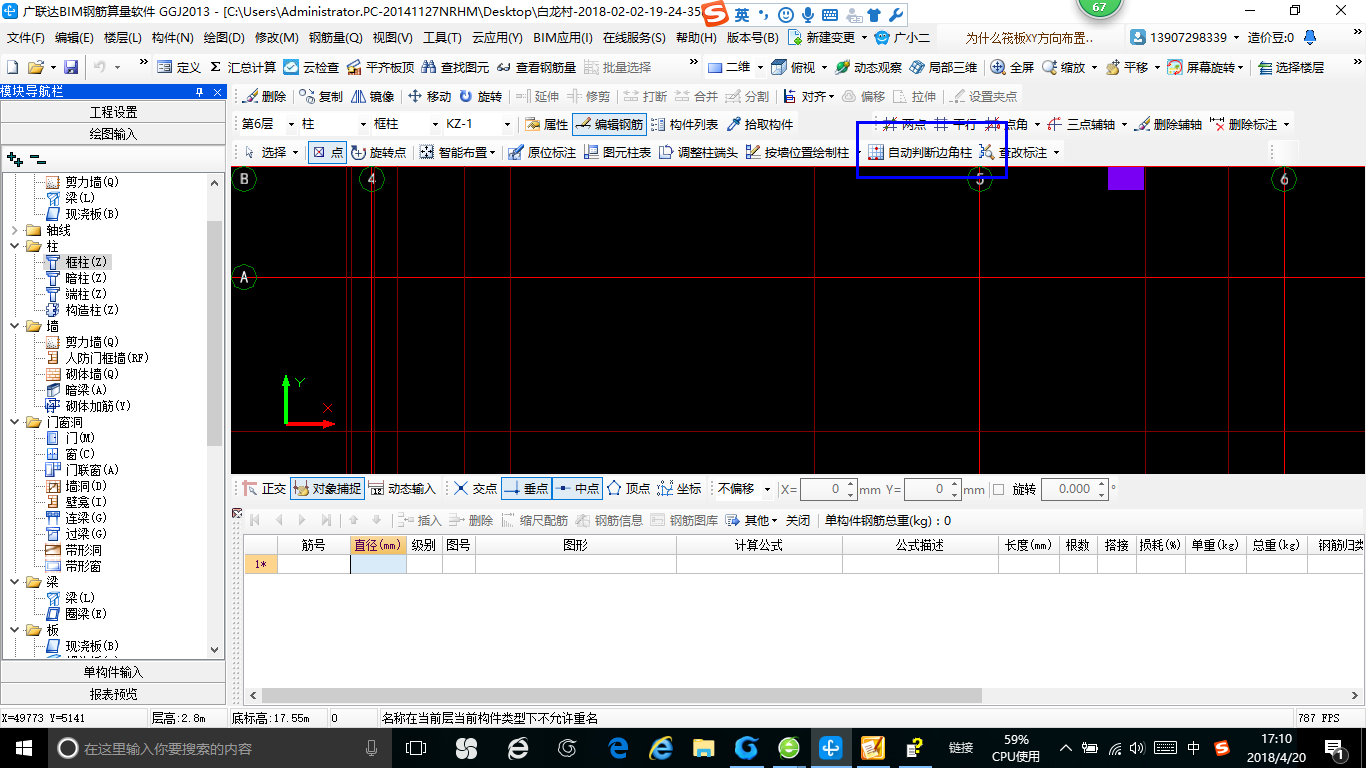Toggle 编辑钢筋 edit rebar panel
The height and width of the screenshot is (768, 1366).
click(x=610, y=125)
